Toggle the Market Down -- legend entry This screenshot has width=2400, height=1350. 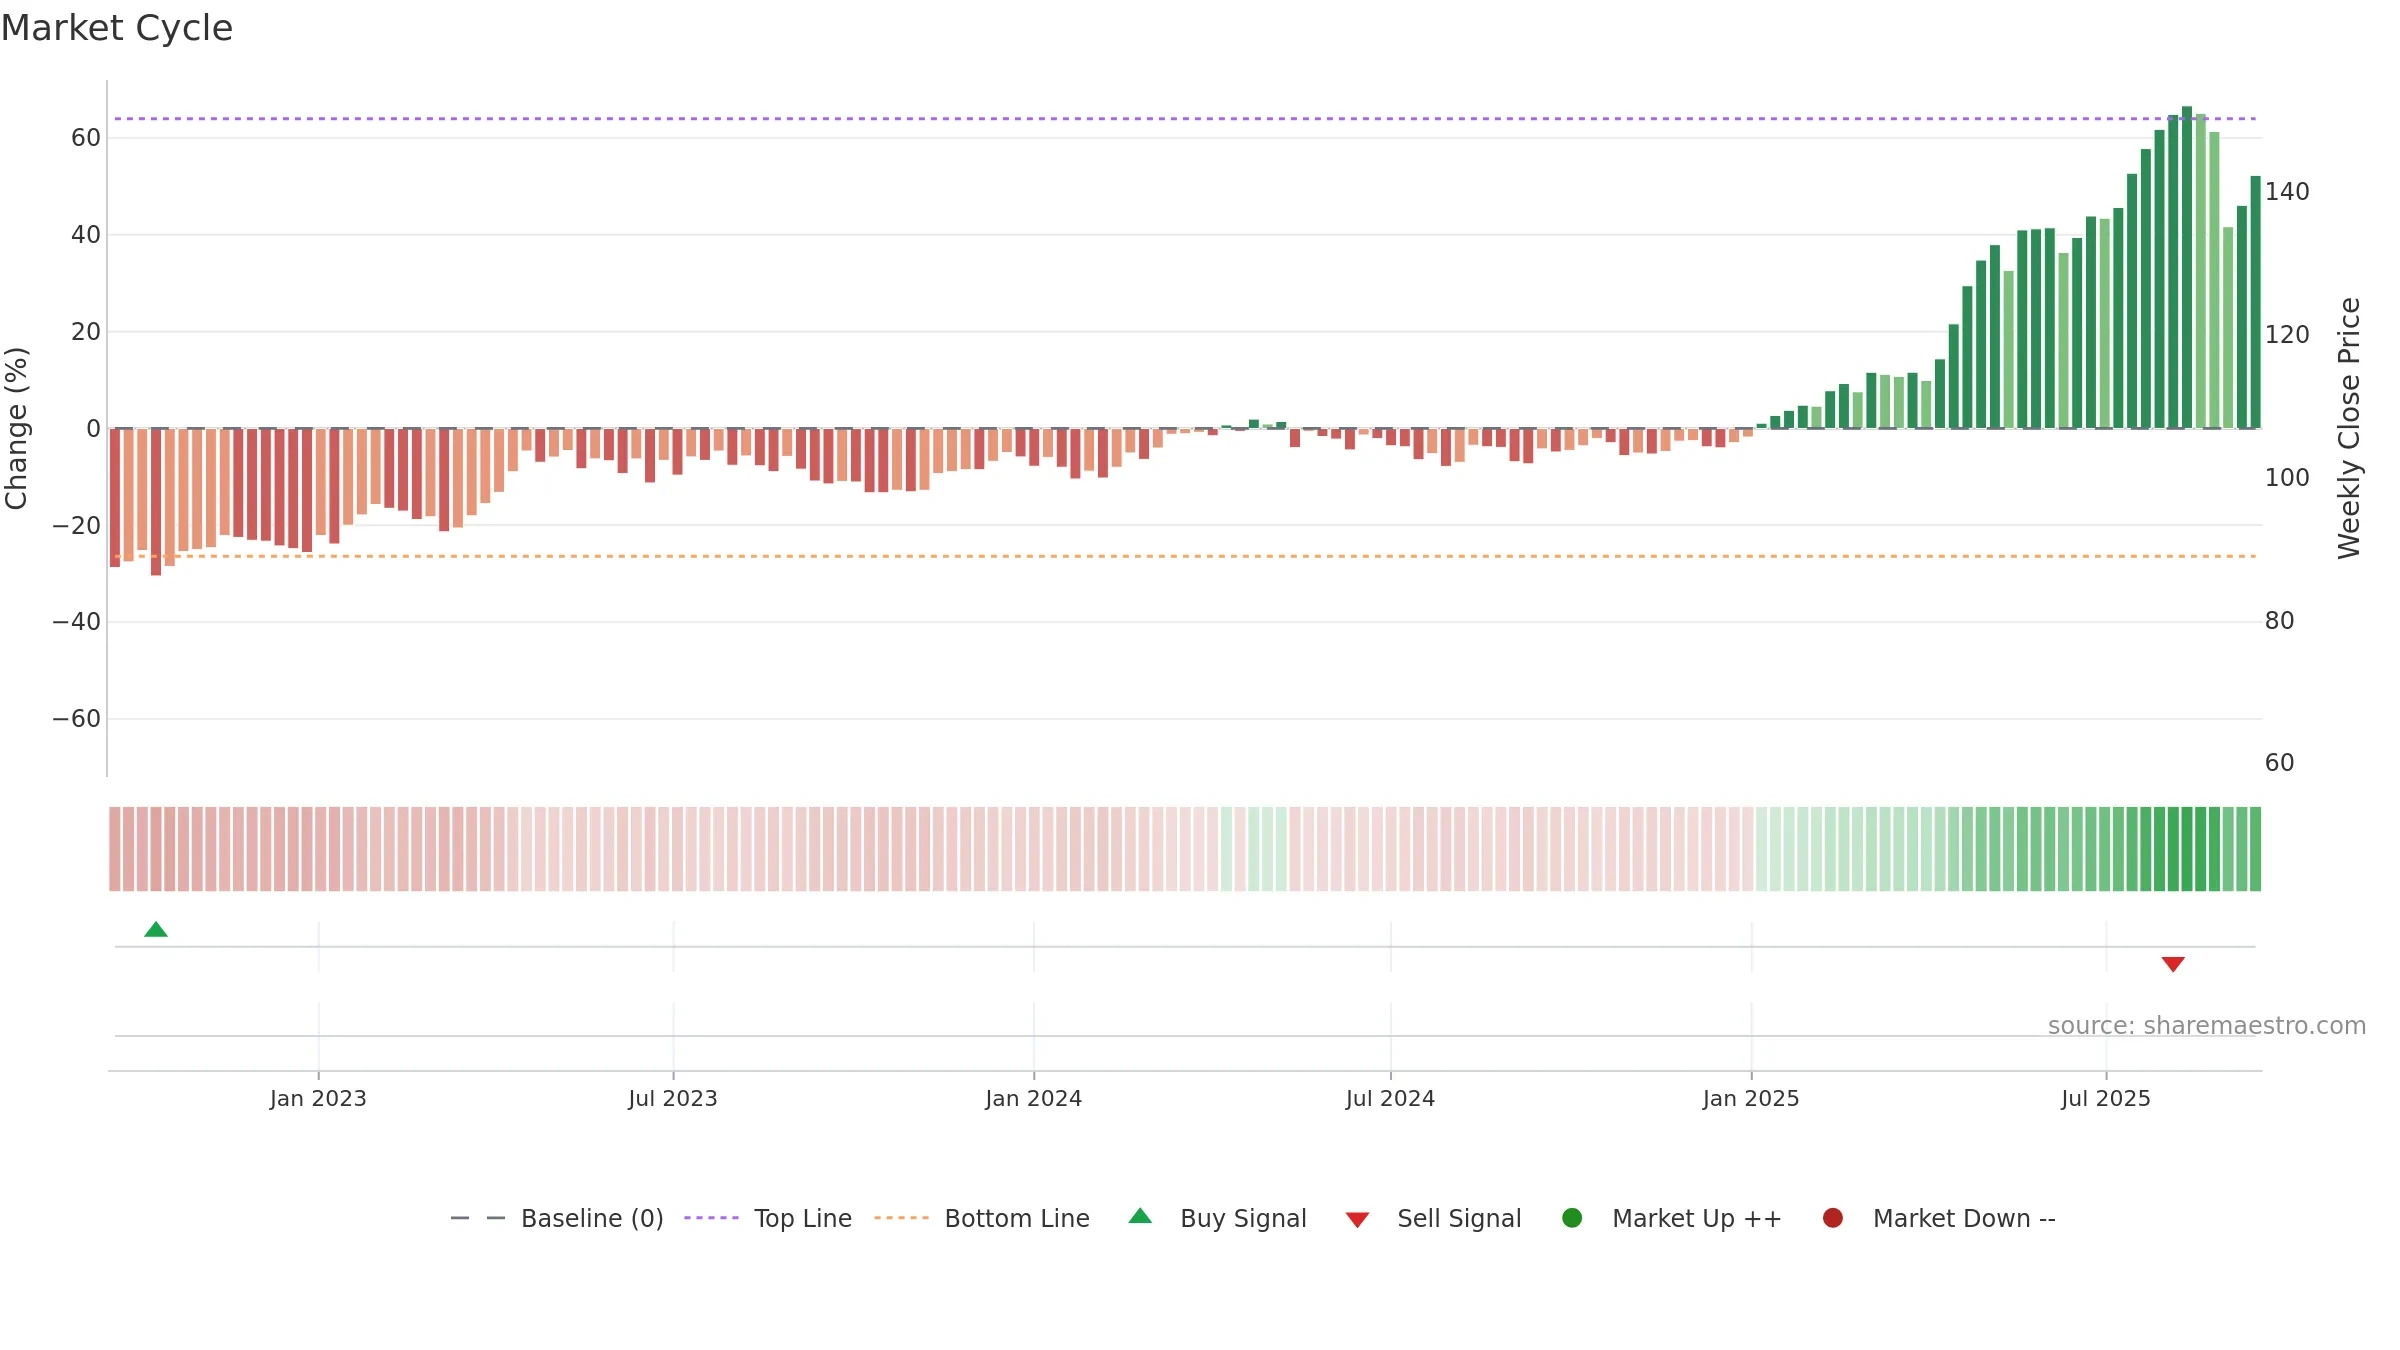click(x=1939, y=1218)
